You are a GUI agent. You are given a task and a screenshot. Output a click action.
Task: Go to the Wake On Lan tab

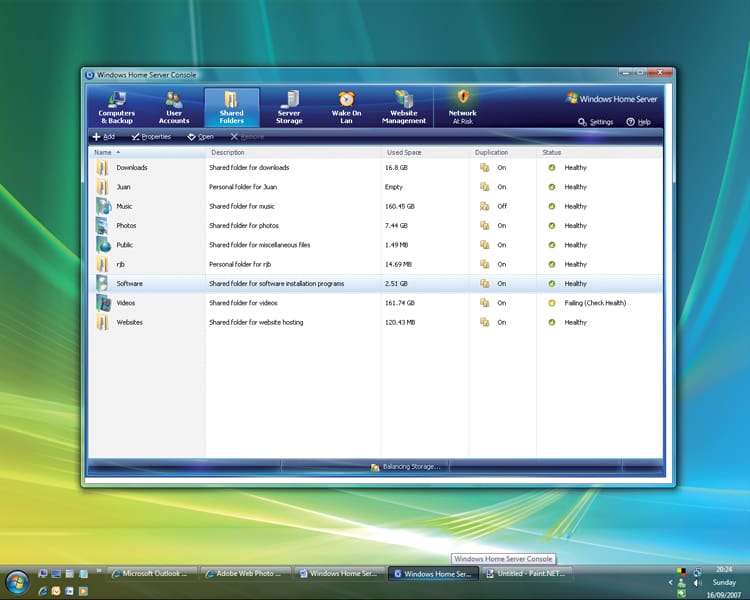[346, 108]
